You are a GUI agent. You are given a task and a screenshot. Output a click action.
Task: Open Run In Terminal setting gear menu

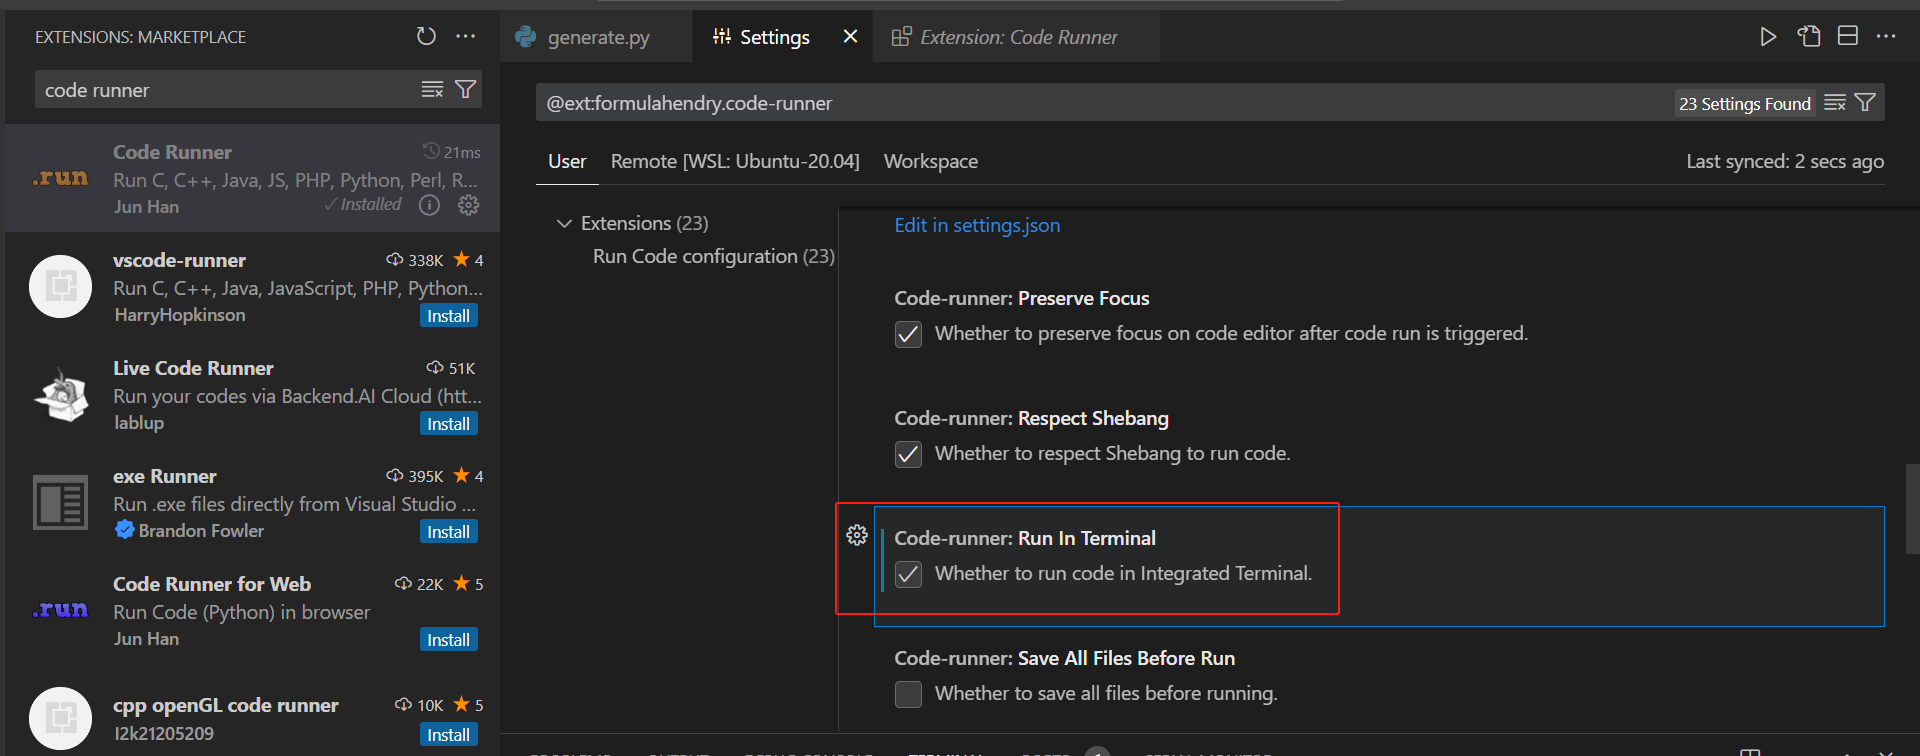click(857, 535)
